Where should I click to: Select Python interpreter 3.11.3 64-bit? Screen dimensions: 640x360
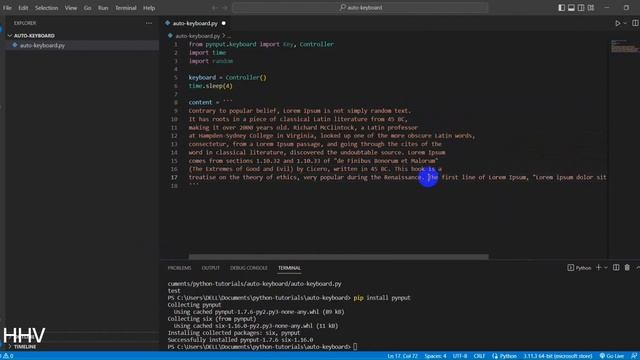click(x=558, y=356)
